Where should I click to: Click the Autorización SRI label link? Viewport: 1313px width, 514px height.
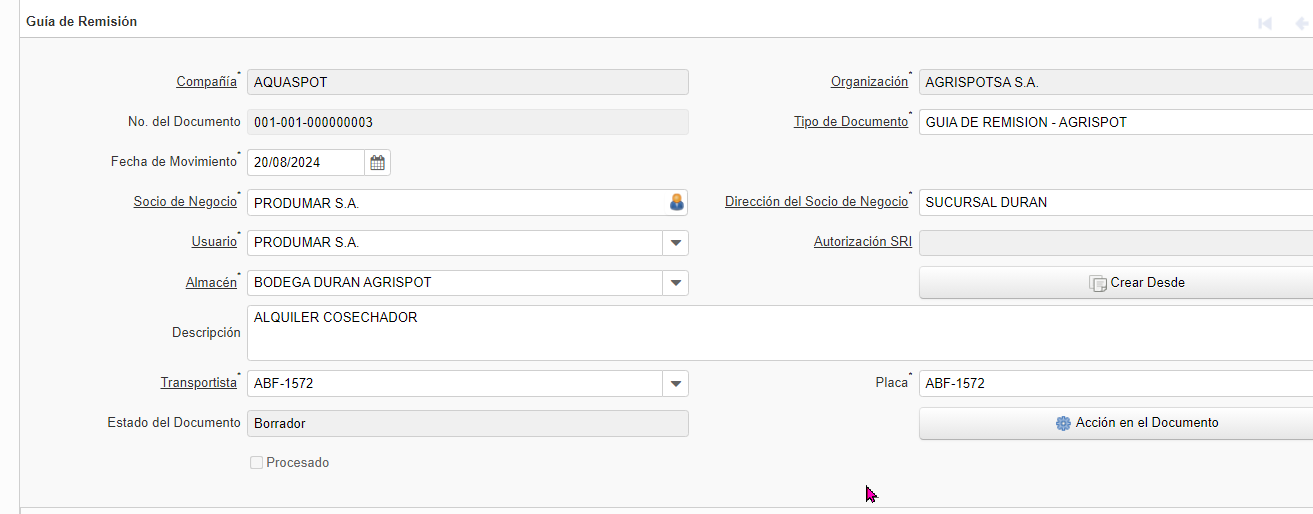pos(862,242)
